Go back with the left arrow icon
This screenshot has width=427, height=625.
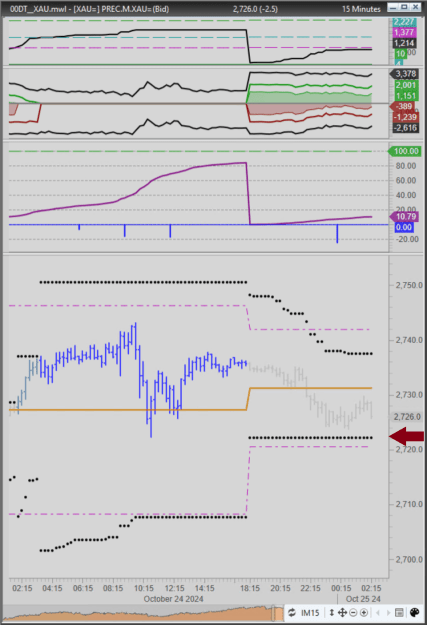pyautogui.click(x=377, y=612)
